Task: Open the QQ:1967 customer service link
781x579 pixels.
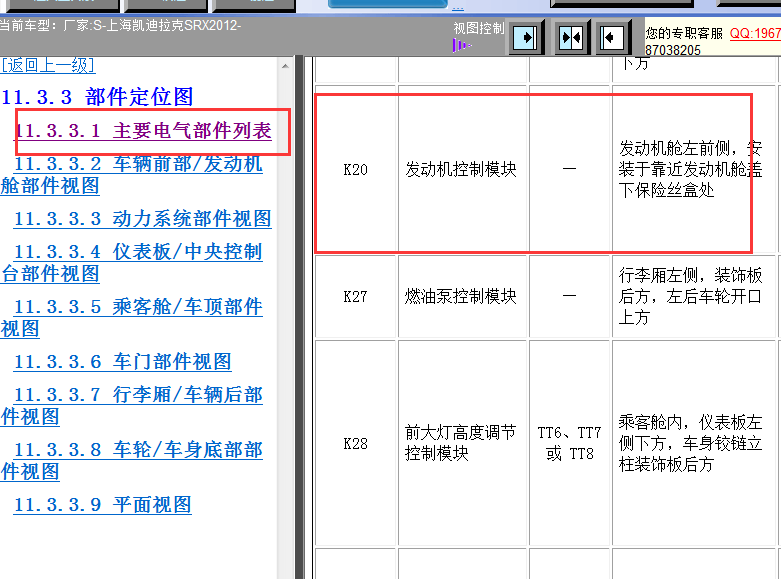Action: [755, 33]
